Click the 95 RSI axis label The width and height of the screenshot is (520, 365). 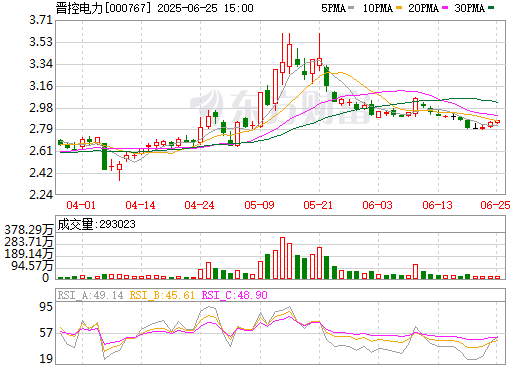(46, 307)
